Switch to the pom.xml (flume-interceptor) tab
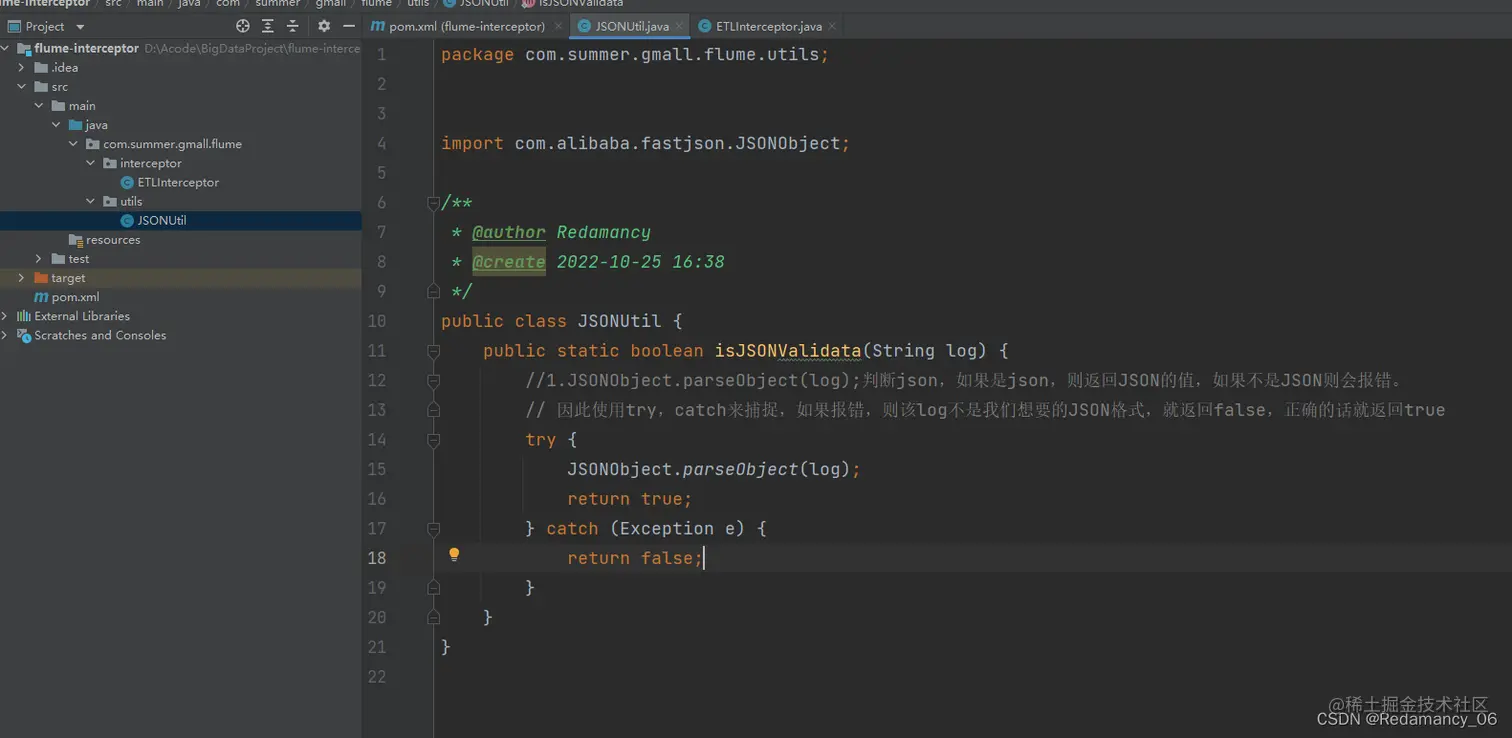Viewport: 1512px width, 738px height. (x=467, y=26)
